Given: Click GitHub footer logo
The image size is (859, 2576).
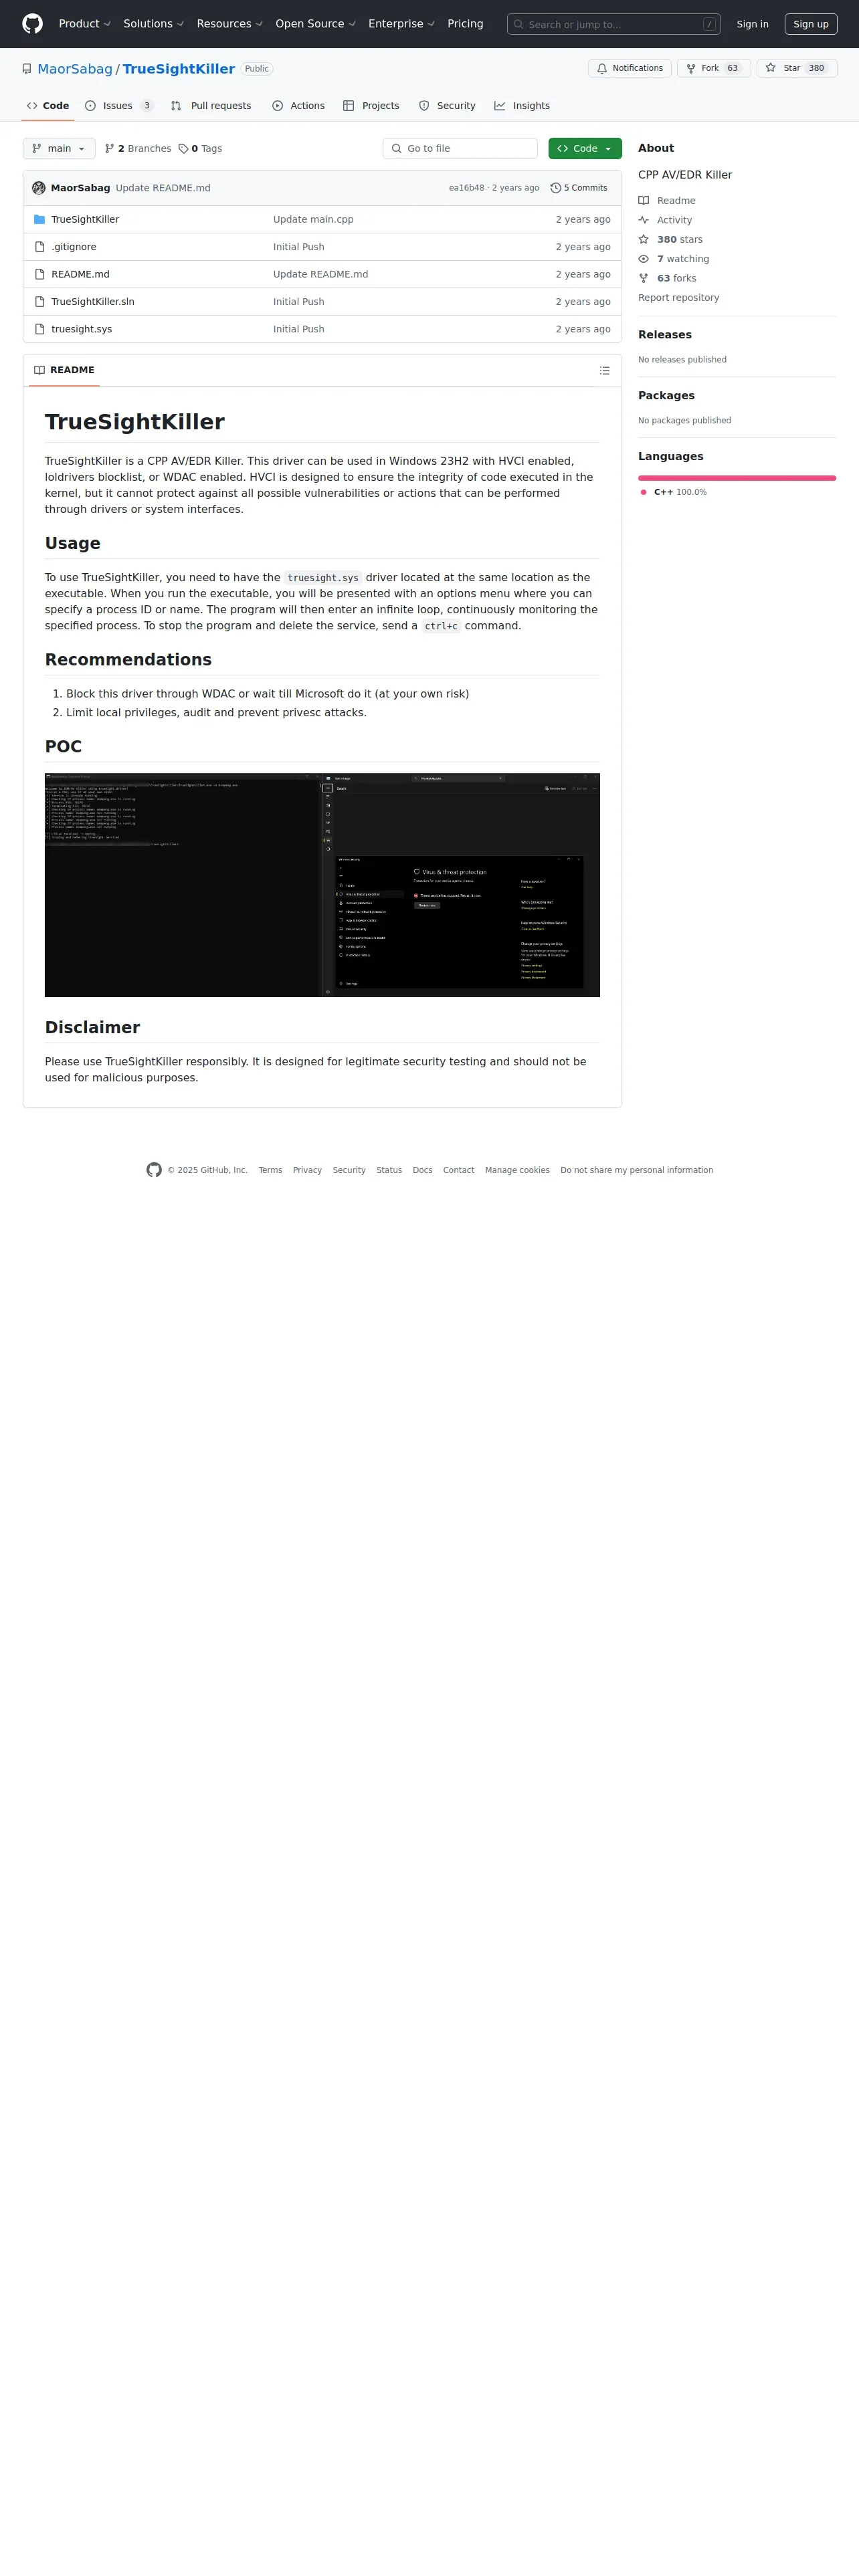Looking at the screenshot, I should [154, 1170].
